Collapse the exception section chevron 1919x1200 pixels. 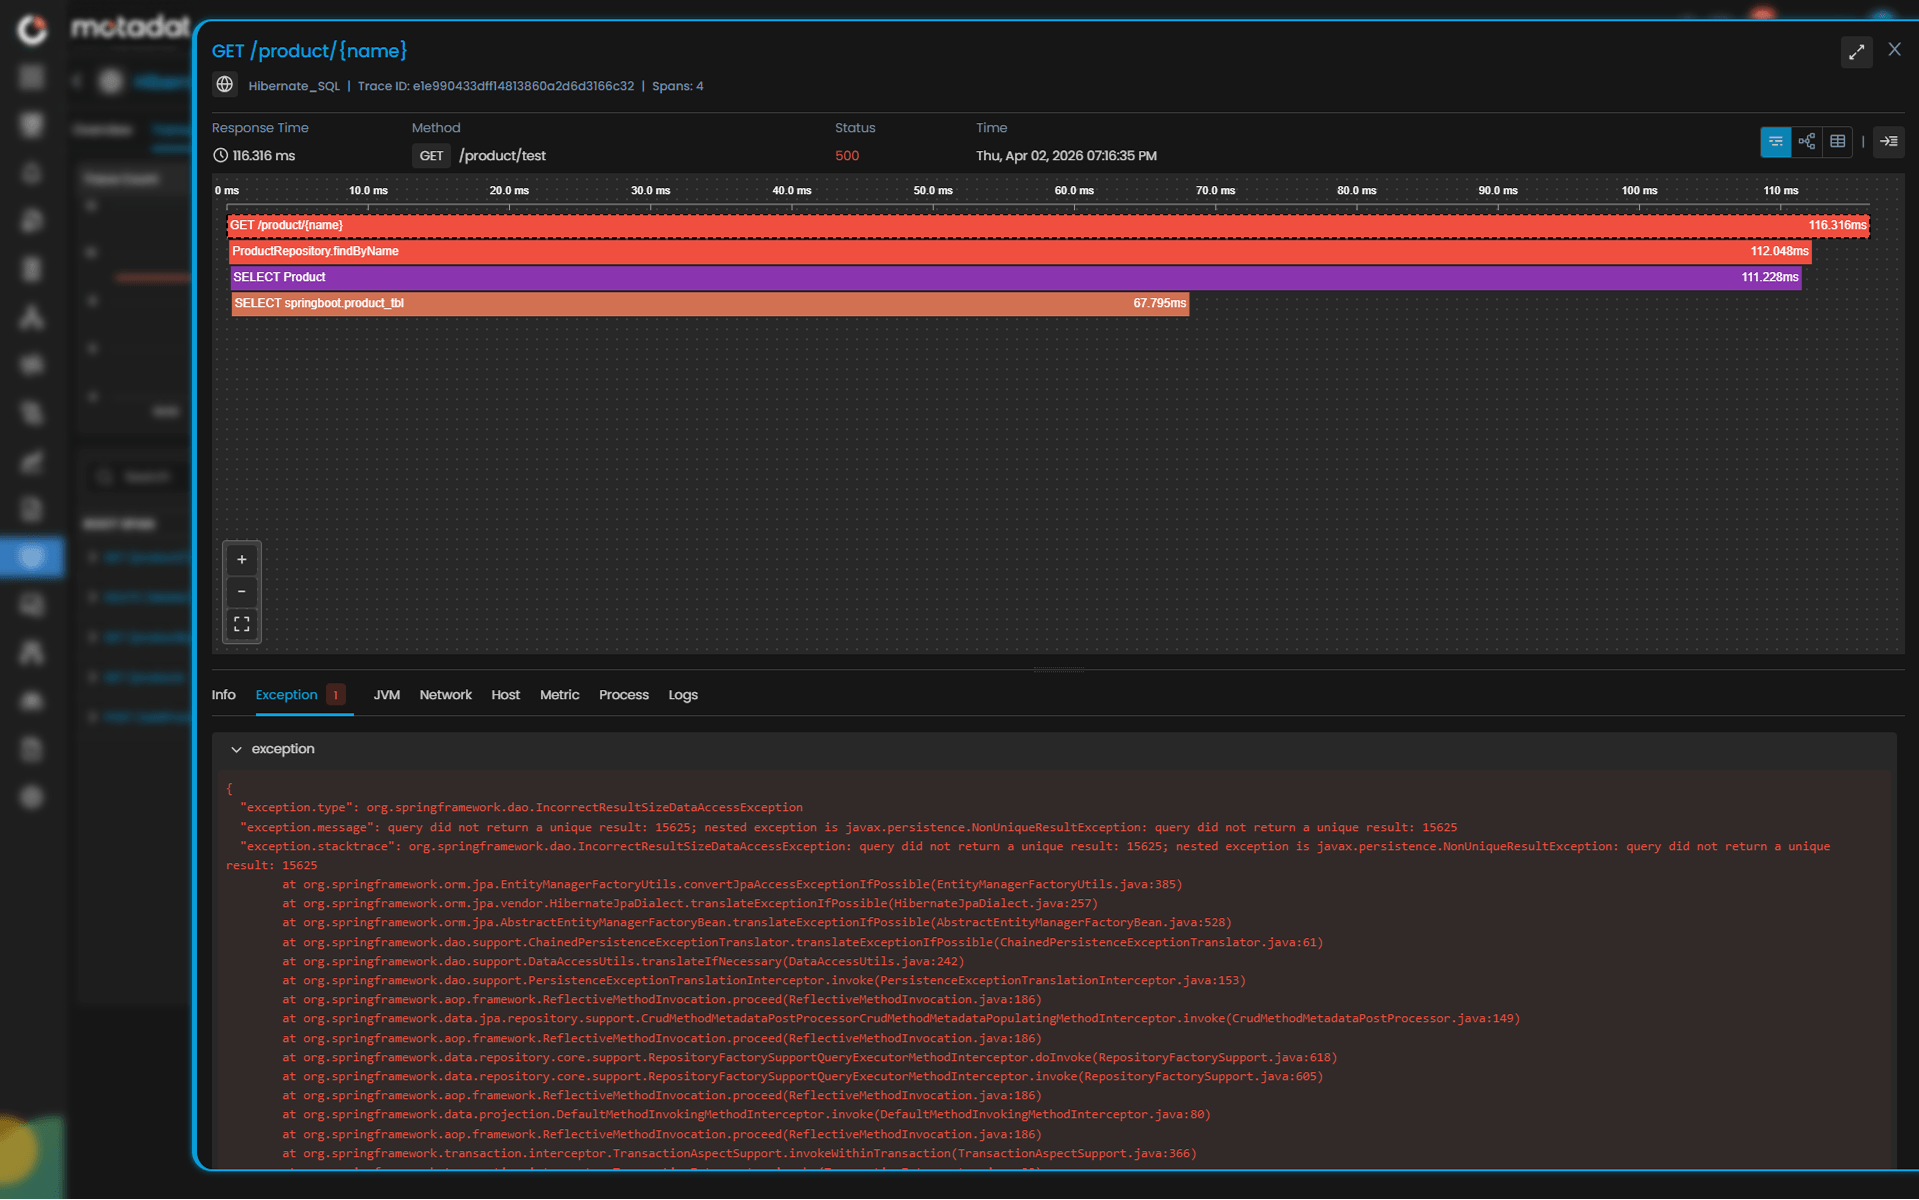(236, 749)
